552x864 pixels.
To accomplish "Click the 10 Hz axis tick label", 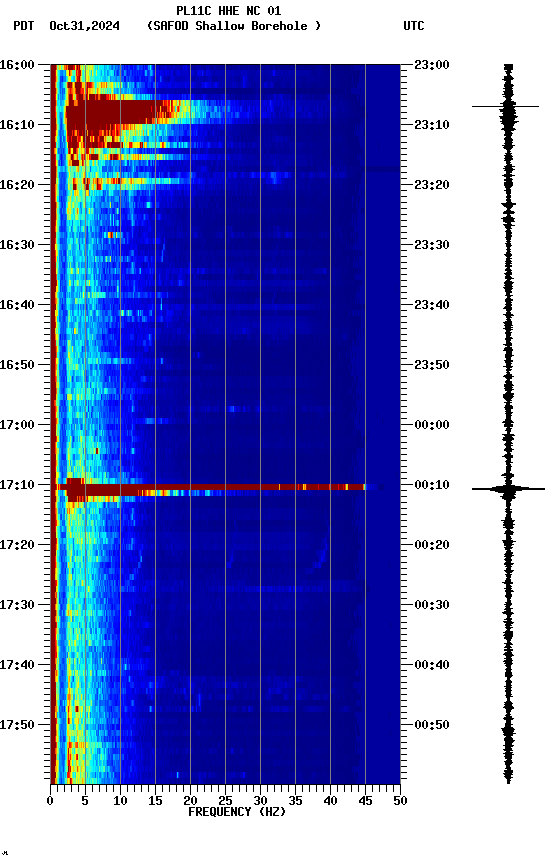I will click(120, 801).
